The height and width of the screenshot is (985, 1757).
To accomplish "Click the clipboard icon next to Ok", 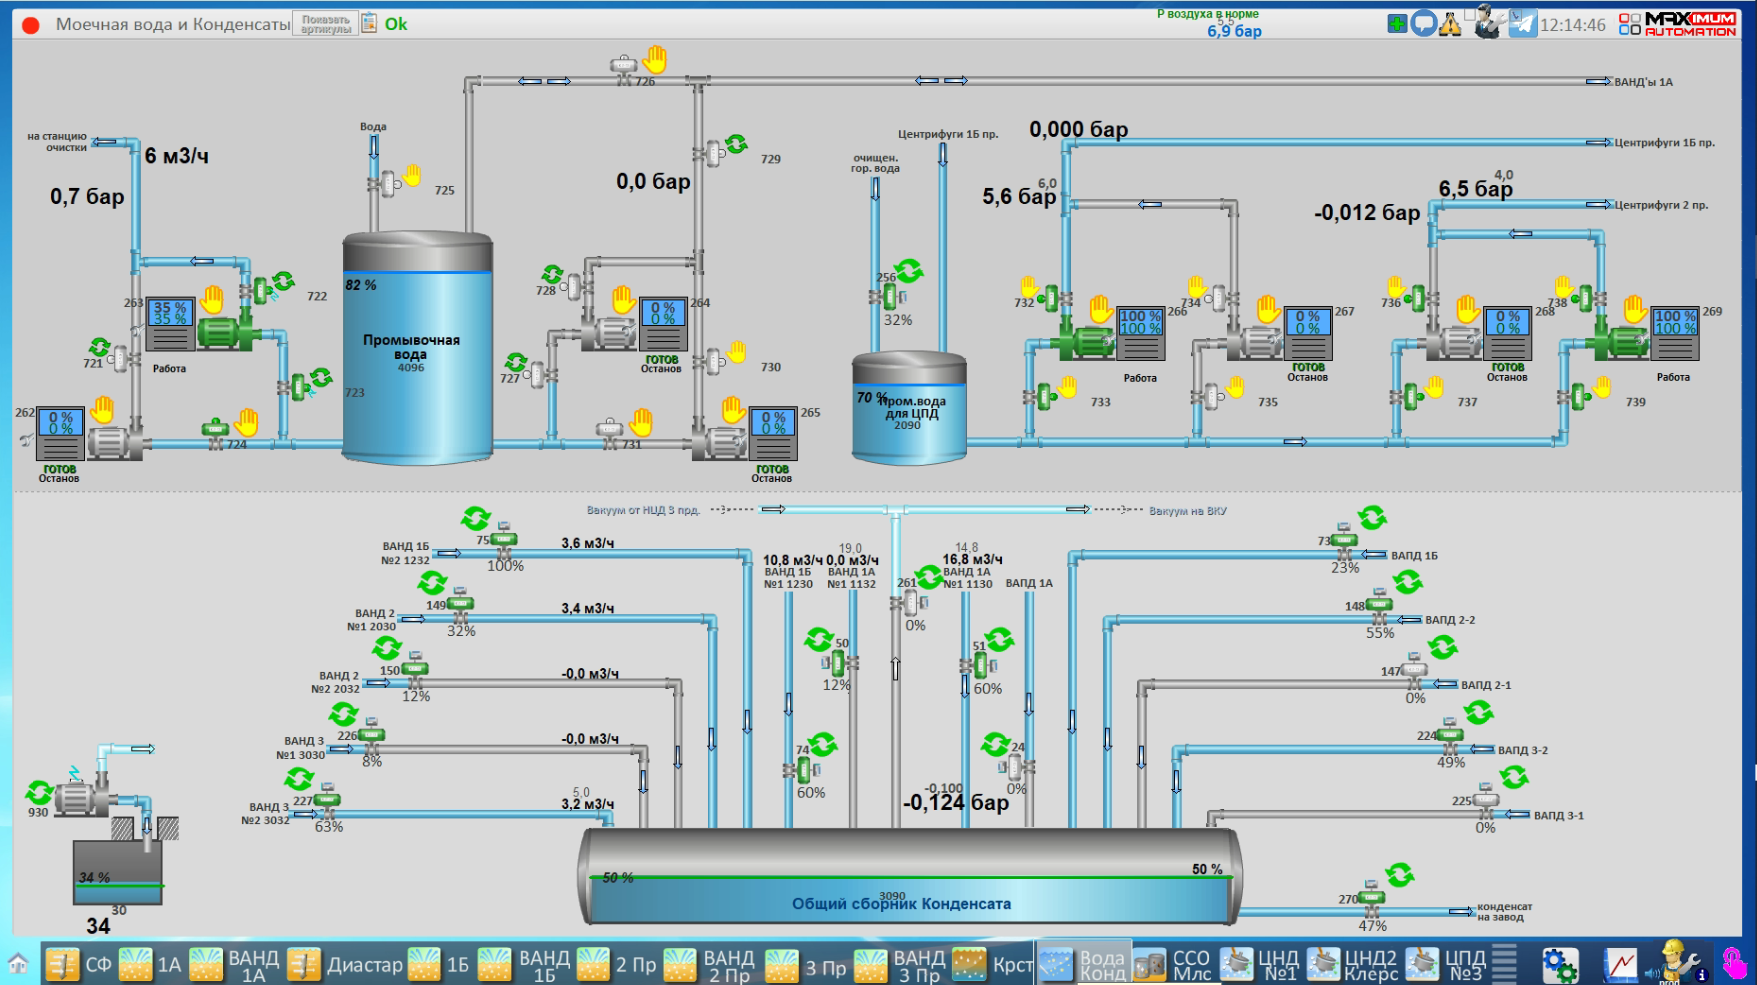I will pyautogui.click(x=369, y=23).
